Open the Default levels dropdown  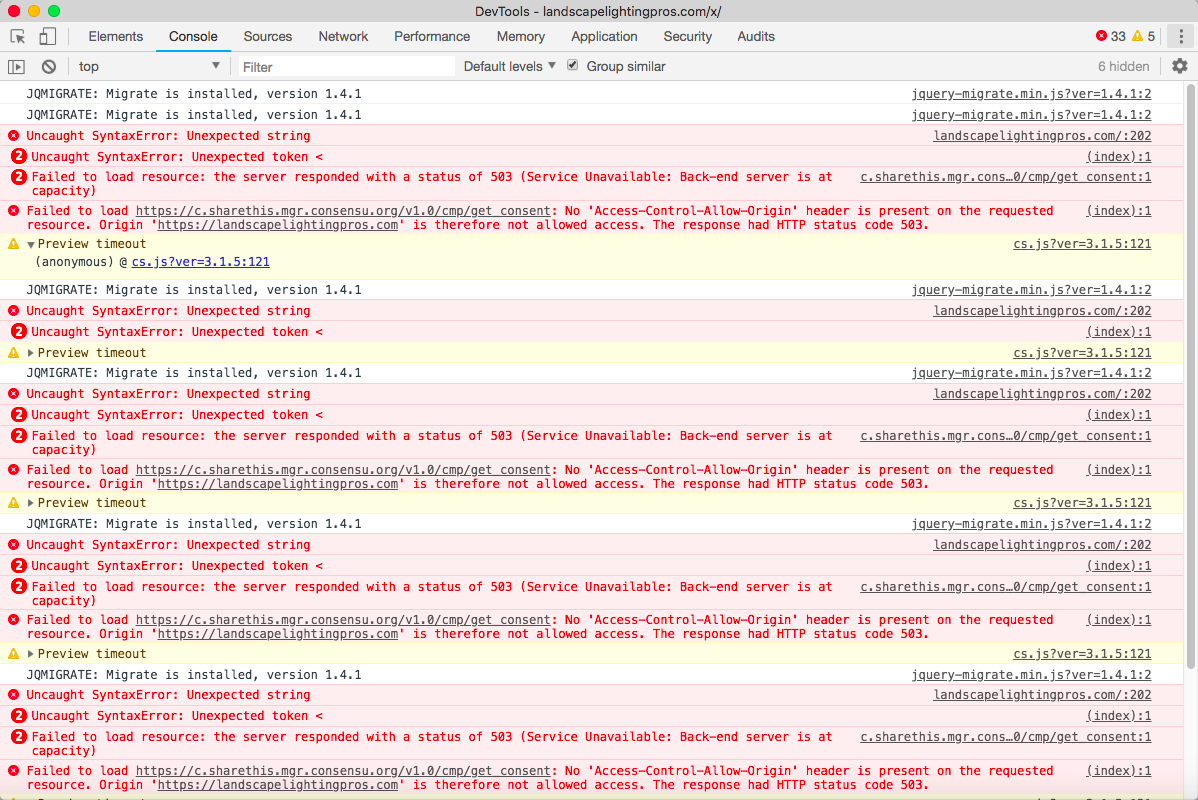click(510, 66)
